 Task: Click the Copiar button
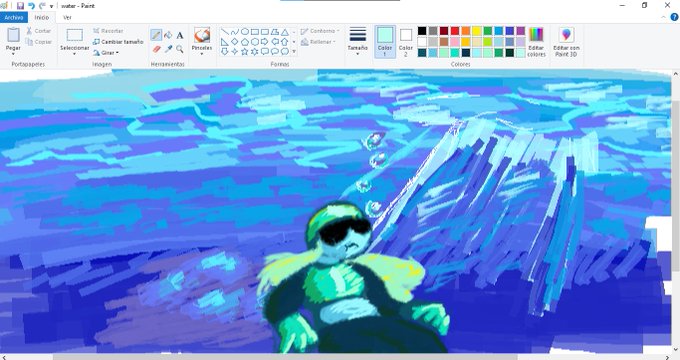[39, 42]
